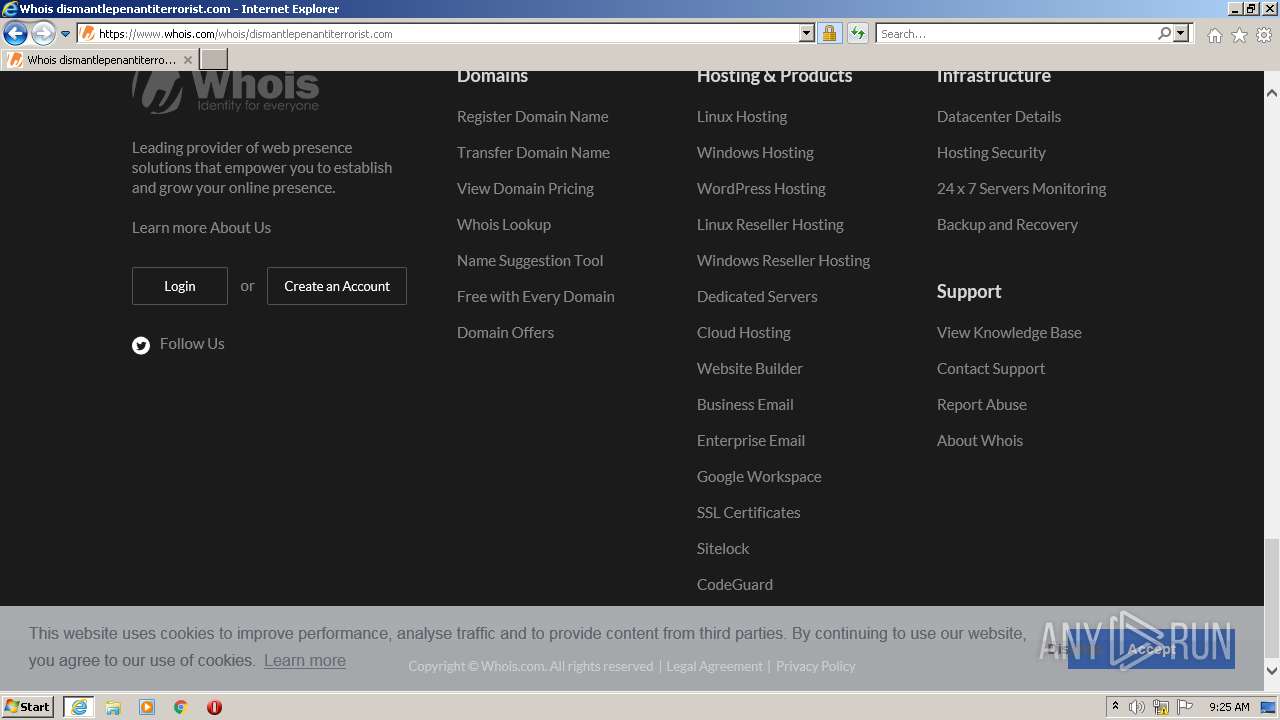The image size is (1280, 720).
Task: Click the refresh page icon
Action: pyautogui.click(x=857, y=34)
